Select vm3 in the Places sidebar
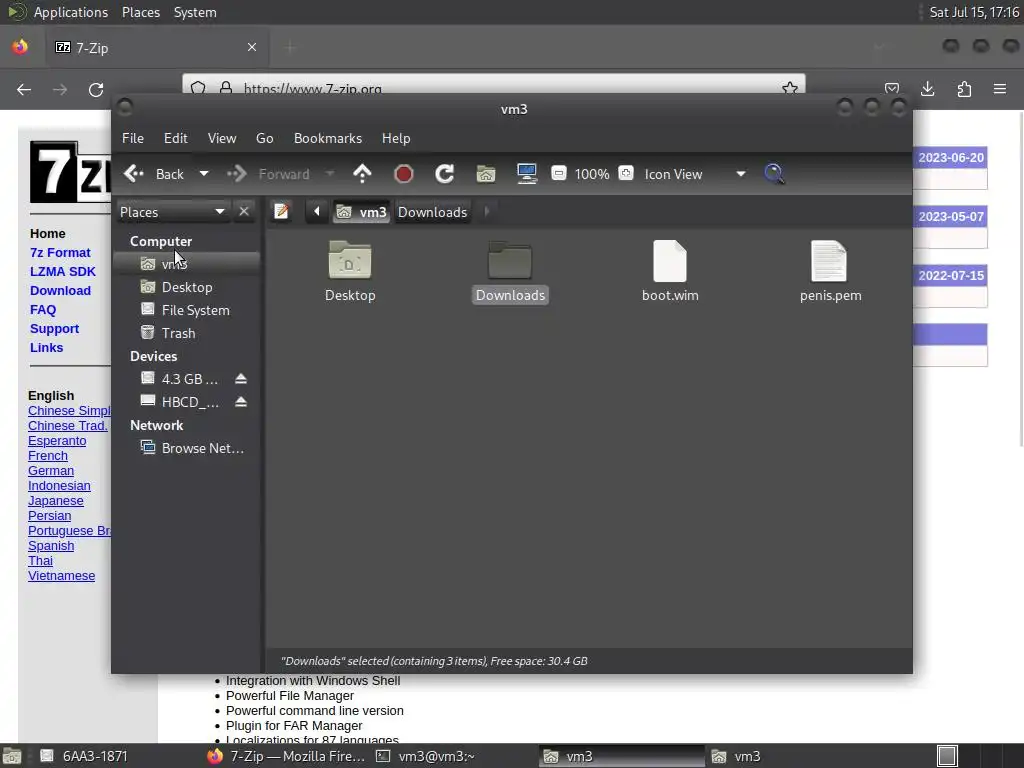This screenshot has width=1024, height=768. point(187,264)
